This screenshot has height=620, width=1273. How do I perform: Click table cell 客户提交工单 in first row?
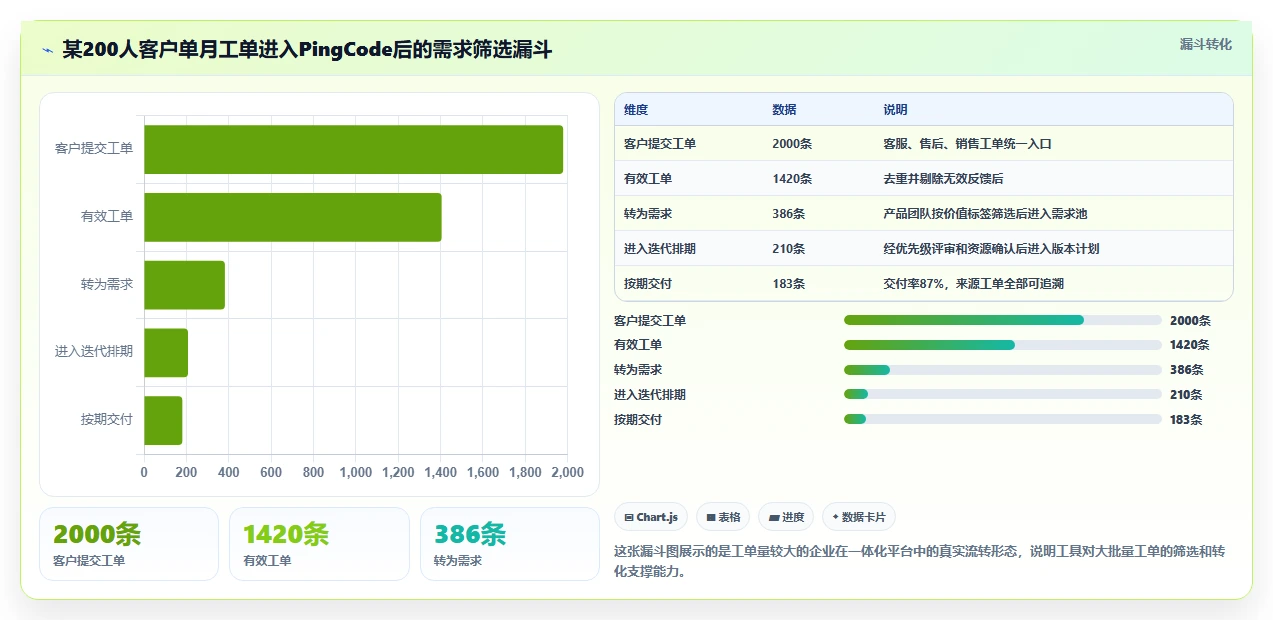pos(660,144)
